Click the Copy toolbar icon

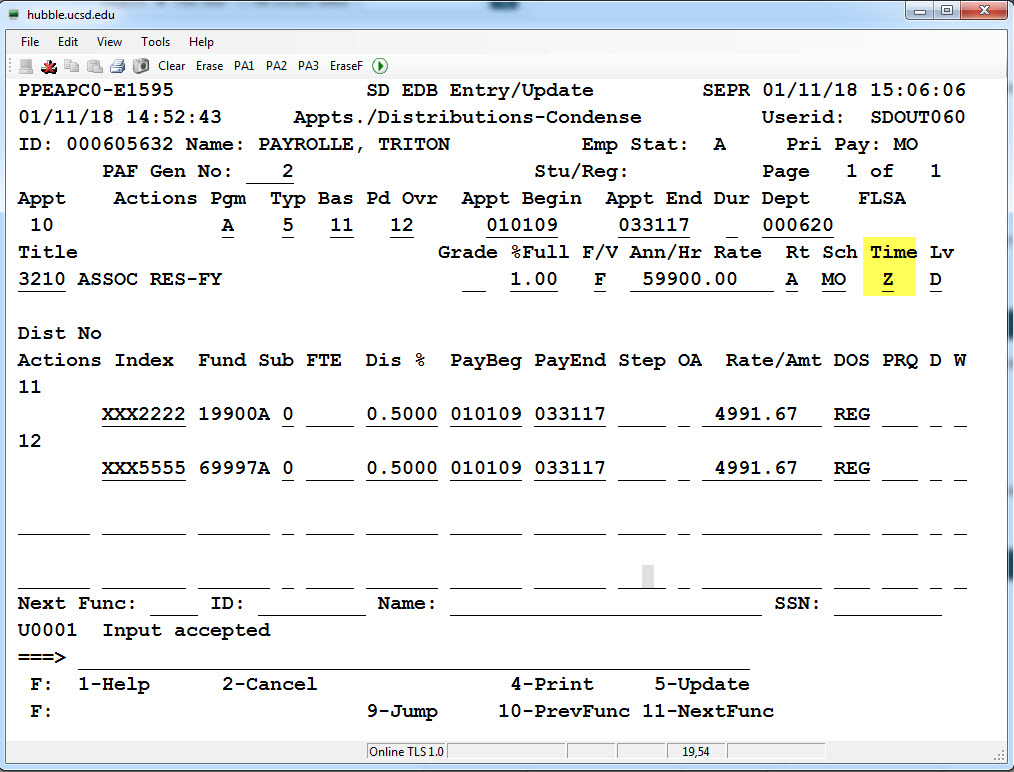click(x=72, y=66)
